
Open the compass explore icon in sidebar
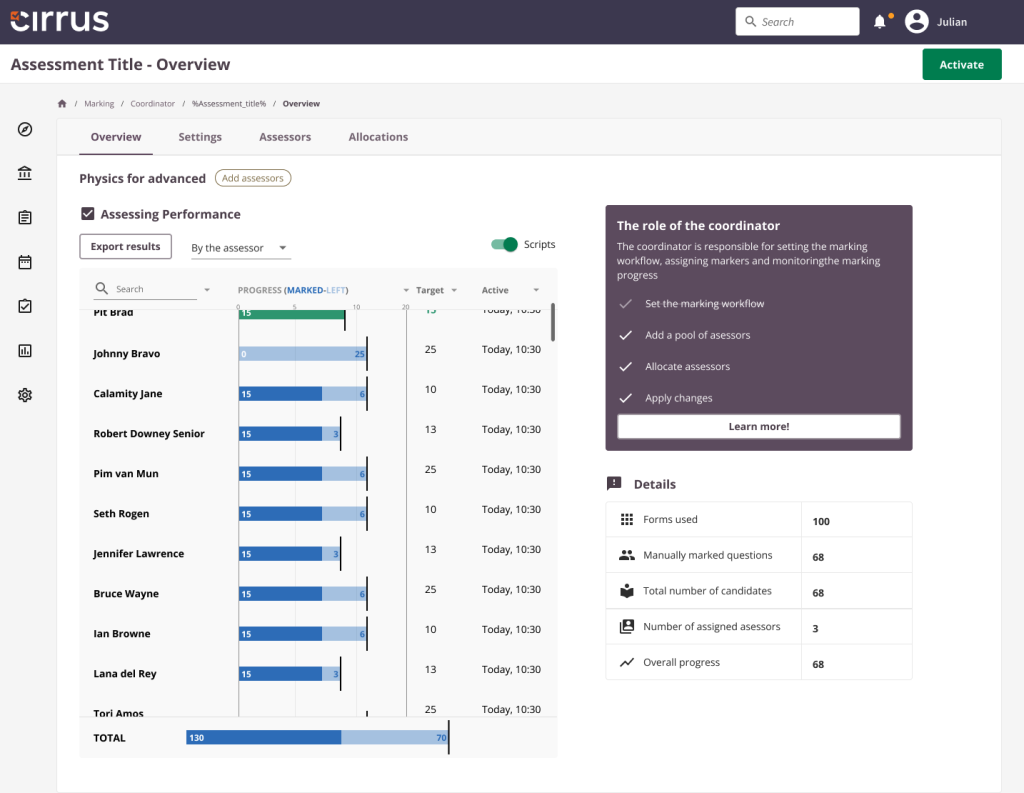click(x=25, y=129)
